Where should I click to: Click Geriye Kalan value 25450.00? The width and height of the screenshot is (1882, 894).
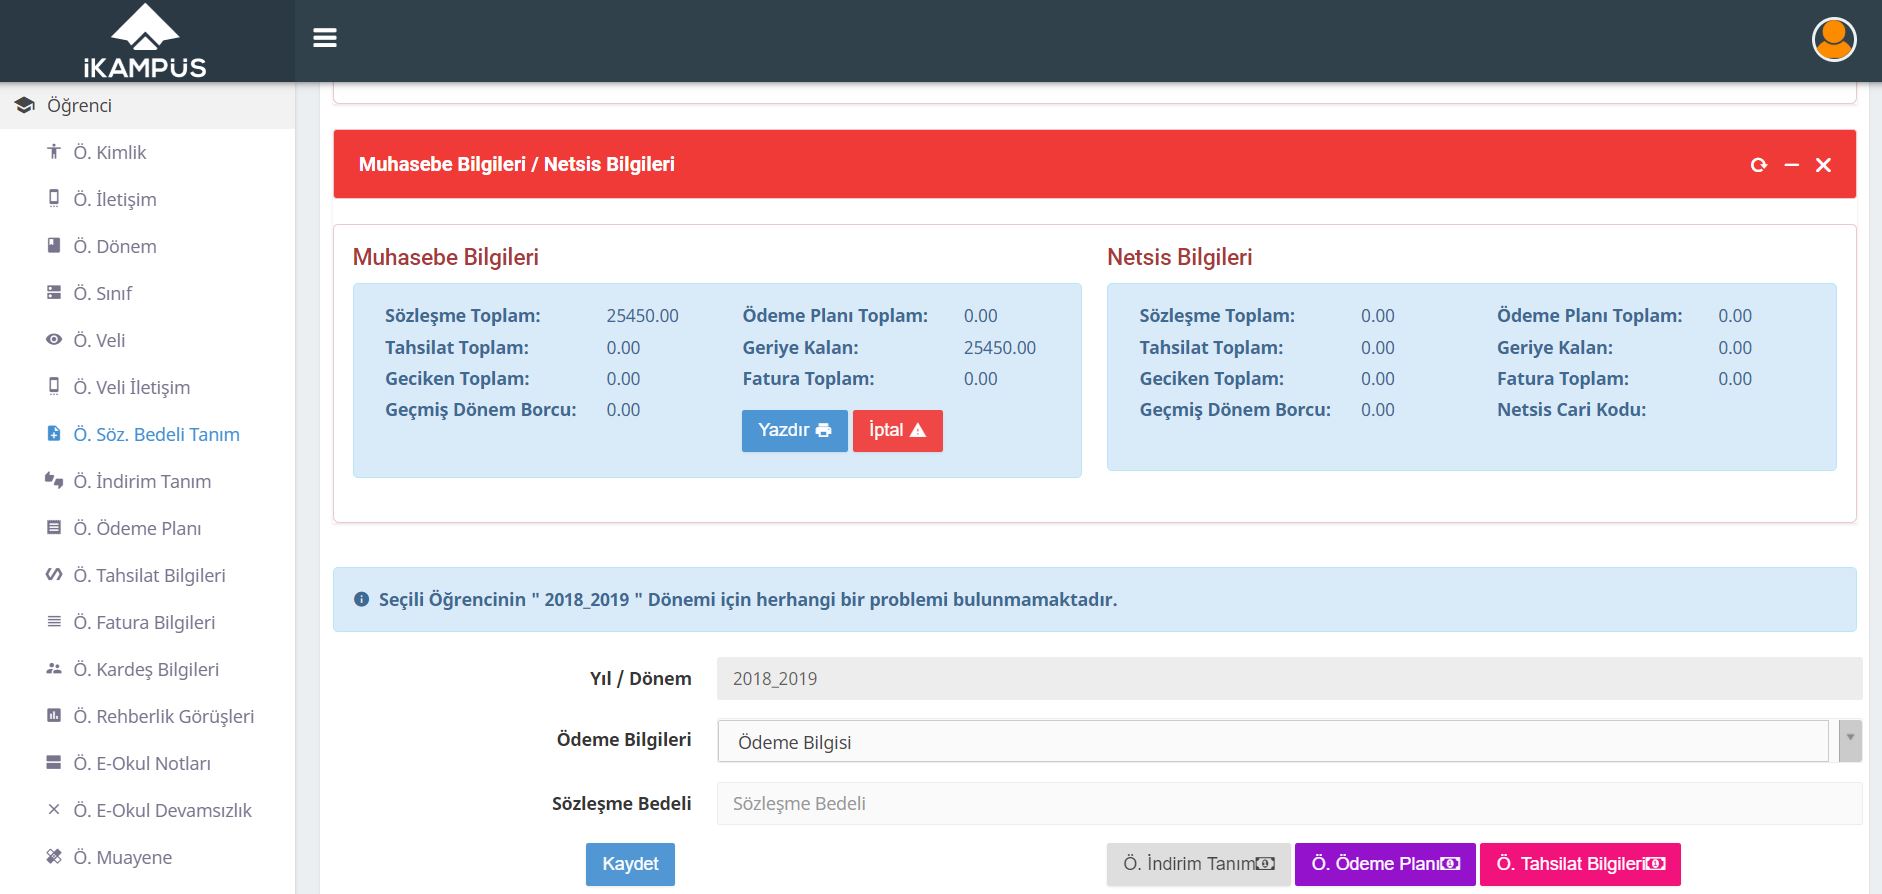click(1000, 348)
